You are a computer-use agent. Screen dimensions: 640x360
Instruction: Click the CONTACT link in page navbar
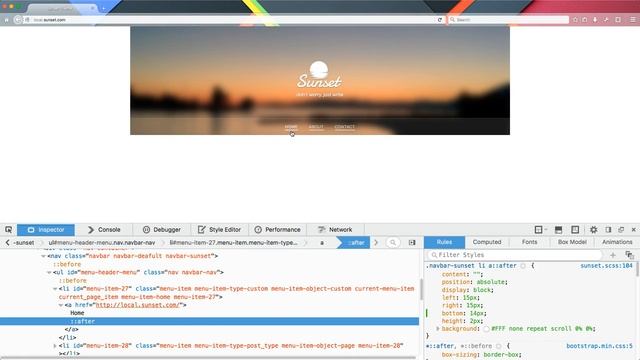click(x=344, y=127)
